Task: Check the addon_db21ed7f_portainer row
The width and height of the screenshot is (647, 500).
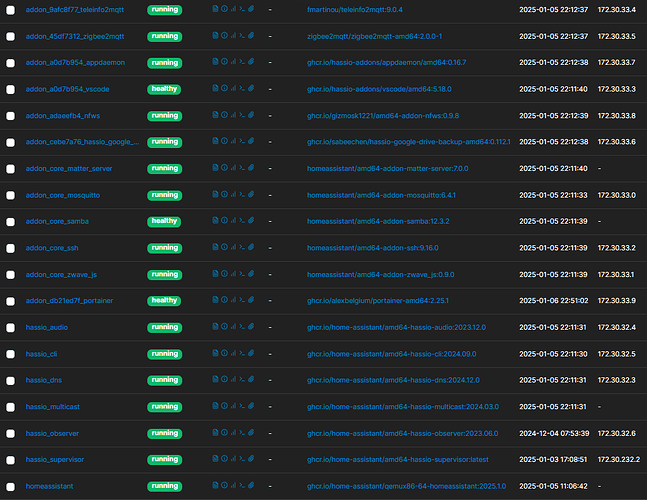Action: click(x=10, y=301)
